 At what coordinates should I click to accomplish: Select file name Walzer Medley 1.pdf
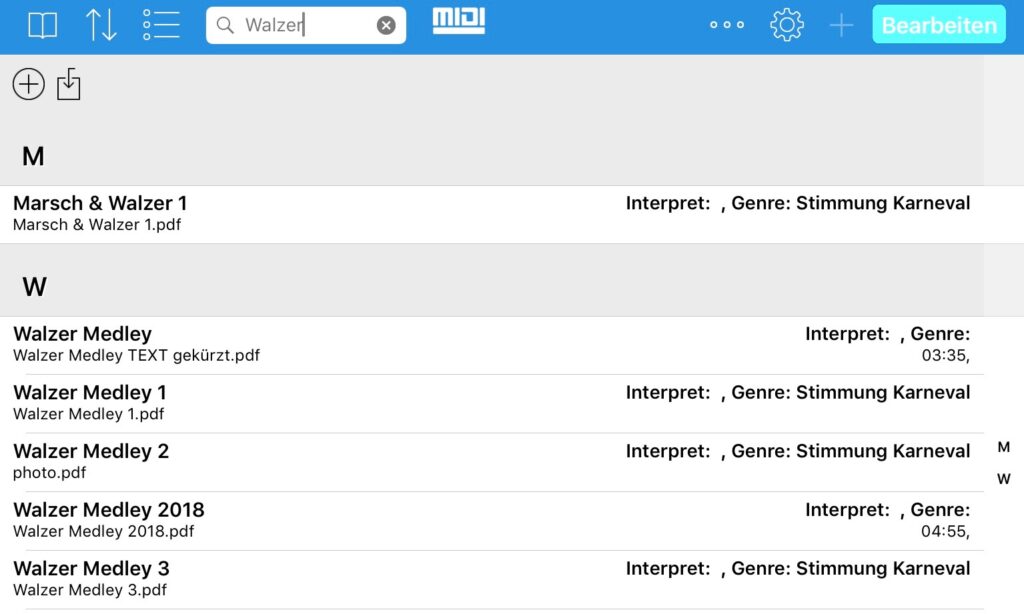89,414
